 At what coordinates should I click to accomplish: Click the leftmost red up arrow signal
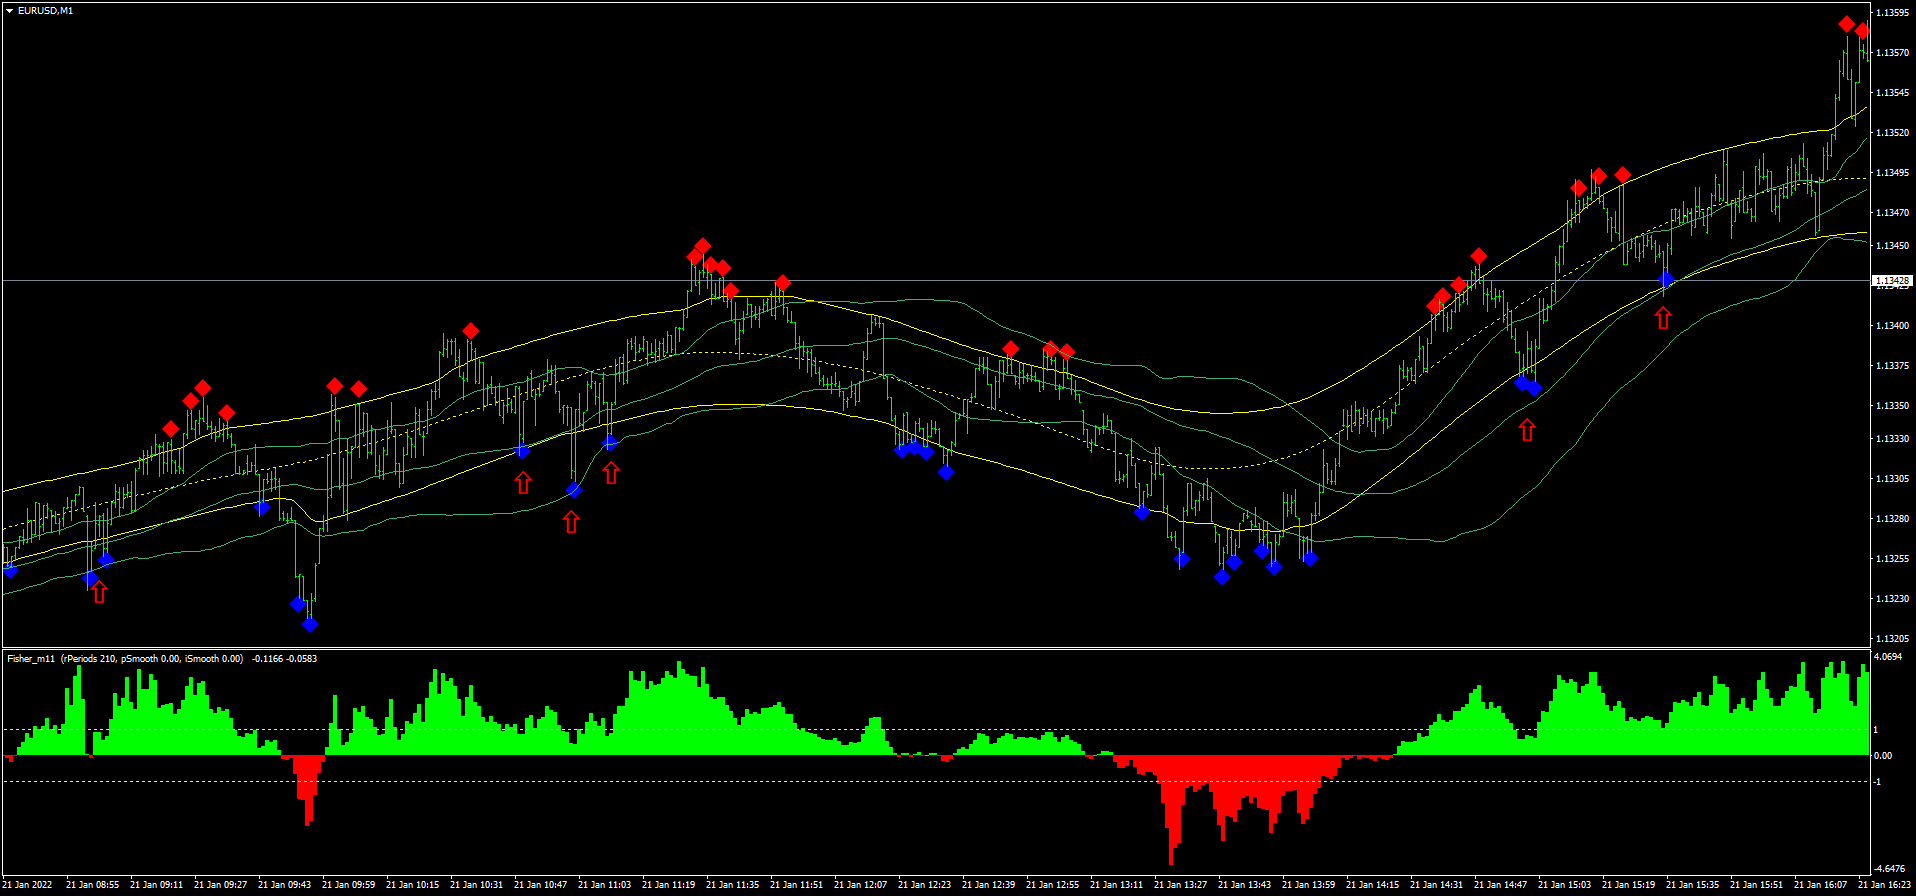pyautogui.click(x=98, y=593)
